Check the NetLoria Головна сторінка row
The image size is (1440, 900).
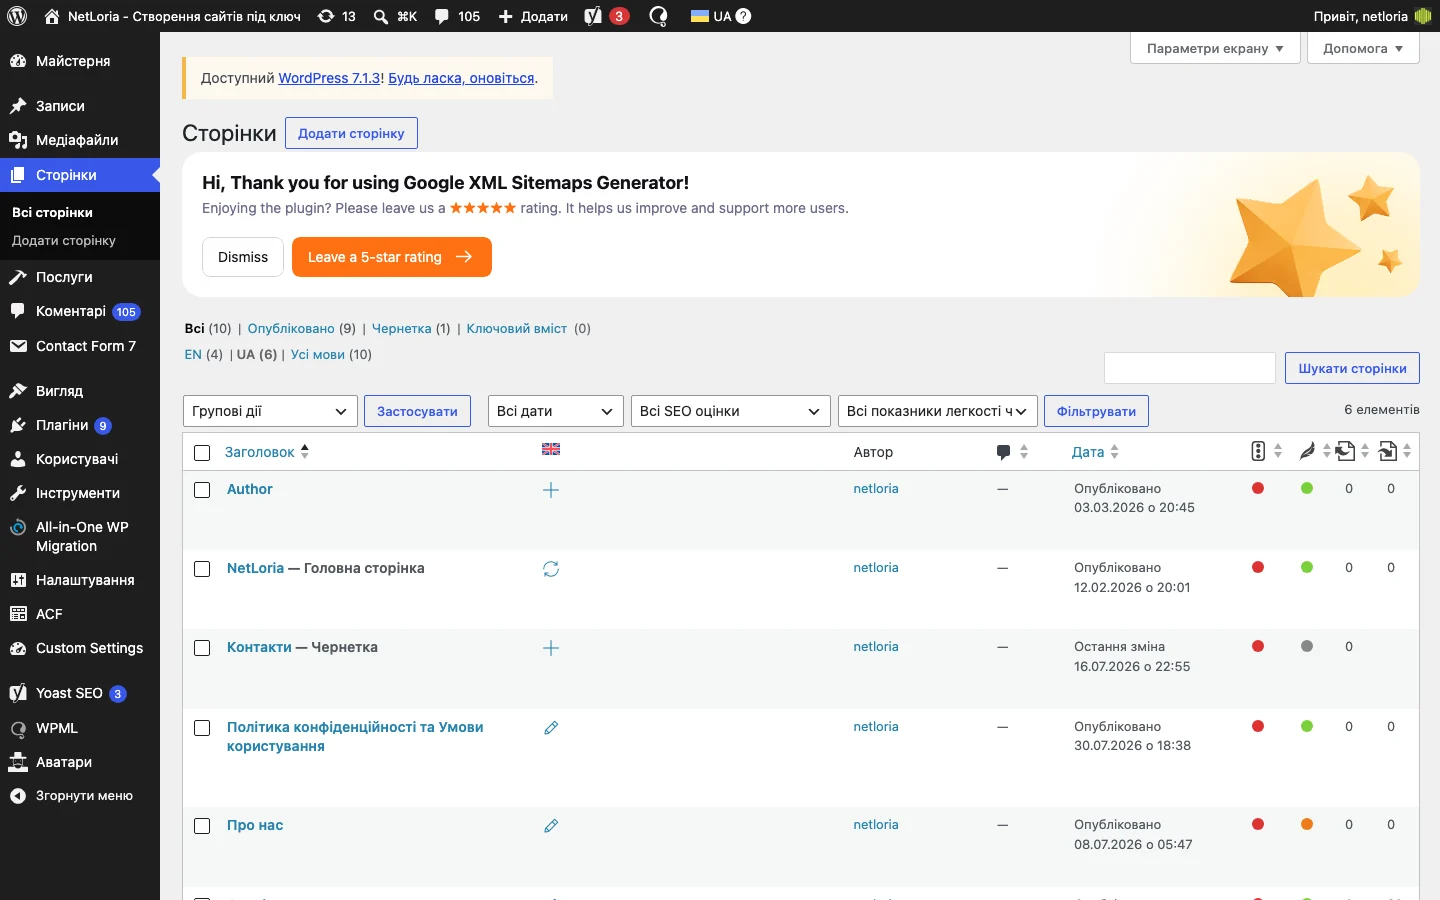click(202, 569)
